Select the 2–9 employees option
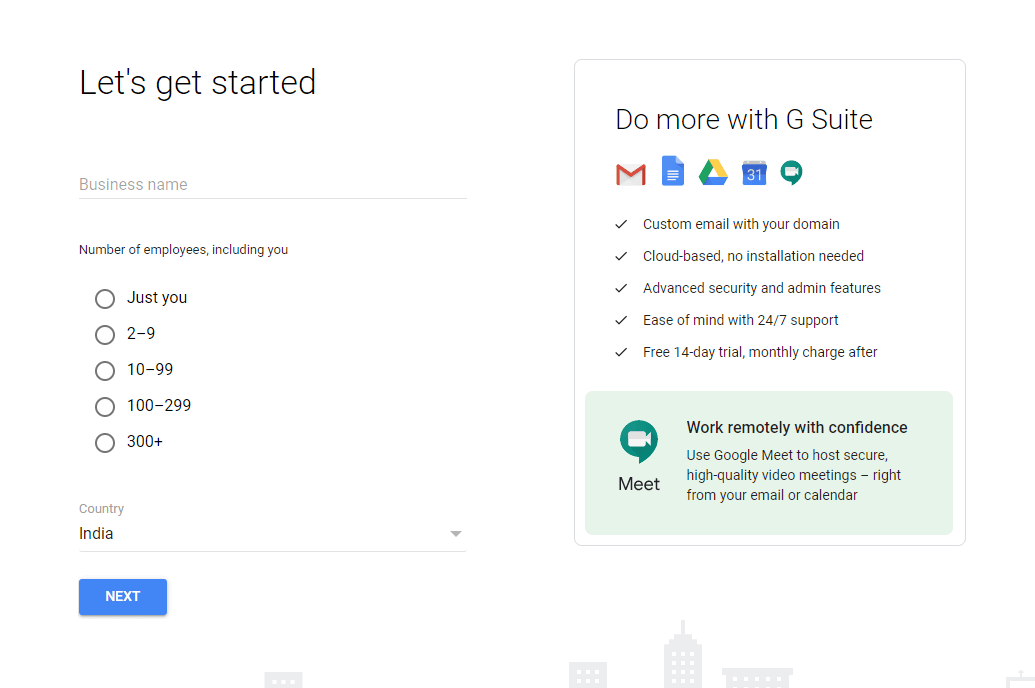 coord(105,334)
